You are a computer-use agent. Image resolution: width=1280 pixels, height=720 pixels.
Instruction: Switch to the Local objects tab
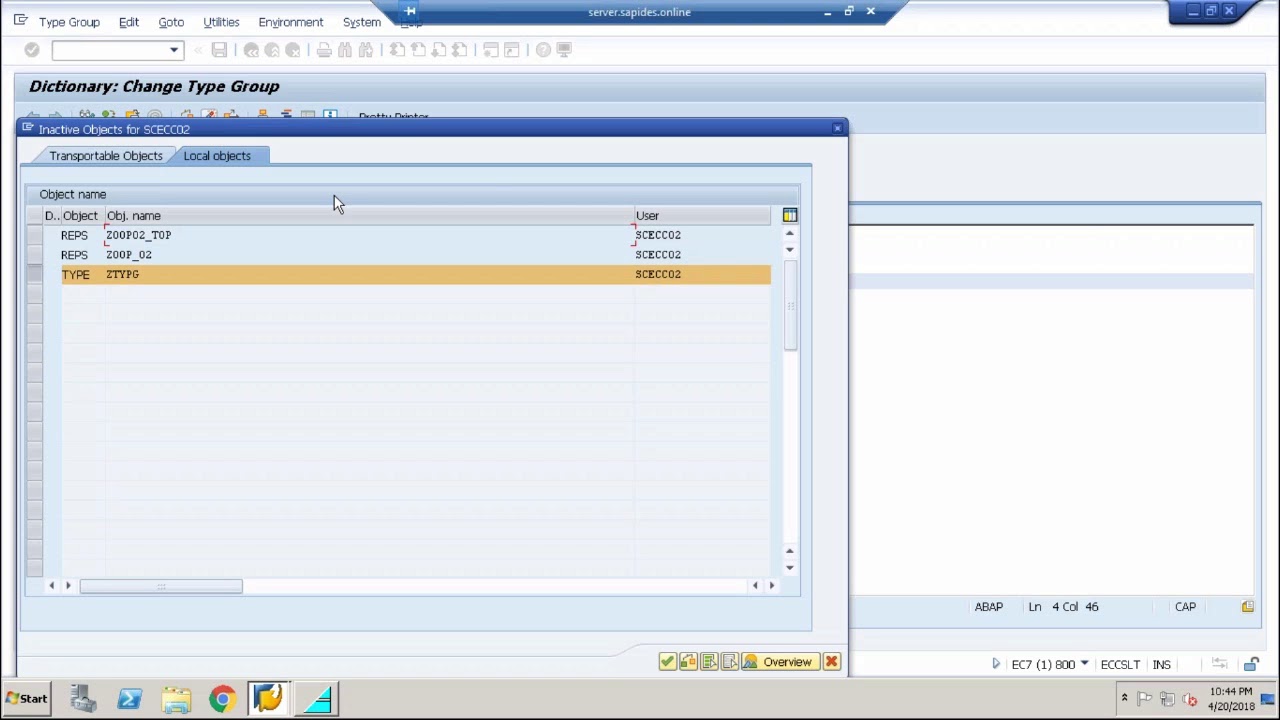[217, 156]
